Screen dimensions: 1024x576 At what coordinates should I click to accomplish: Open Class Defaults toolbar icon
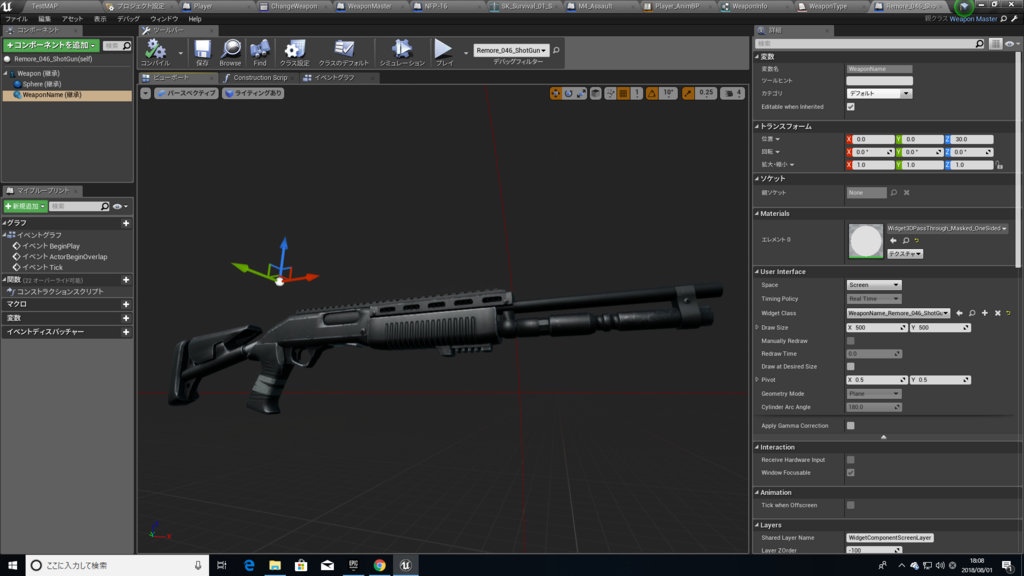pos(344,52)
